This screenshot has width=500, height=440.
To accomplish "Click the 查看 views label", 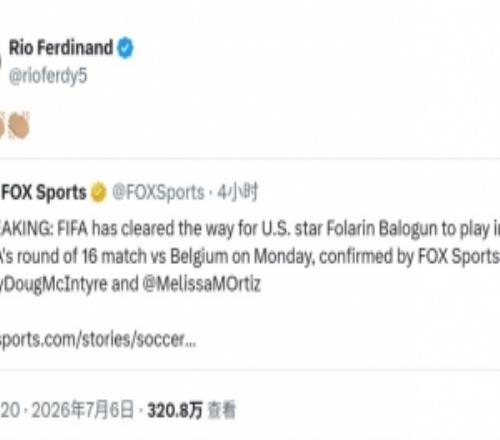I will pos(221,410).
